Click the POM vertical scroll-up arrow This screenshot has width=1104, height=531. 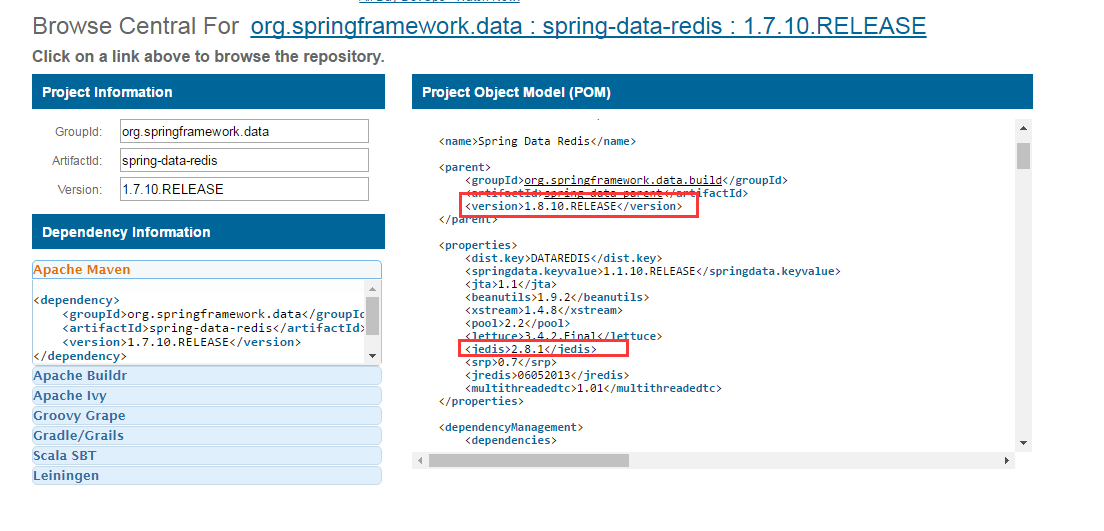pyautogui.click(x=1024, y=127)
